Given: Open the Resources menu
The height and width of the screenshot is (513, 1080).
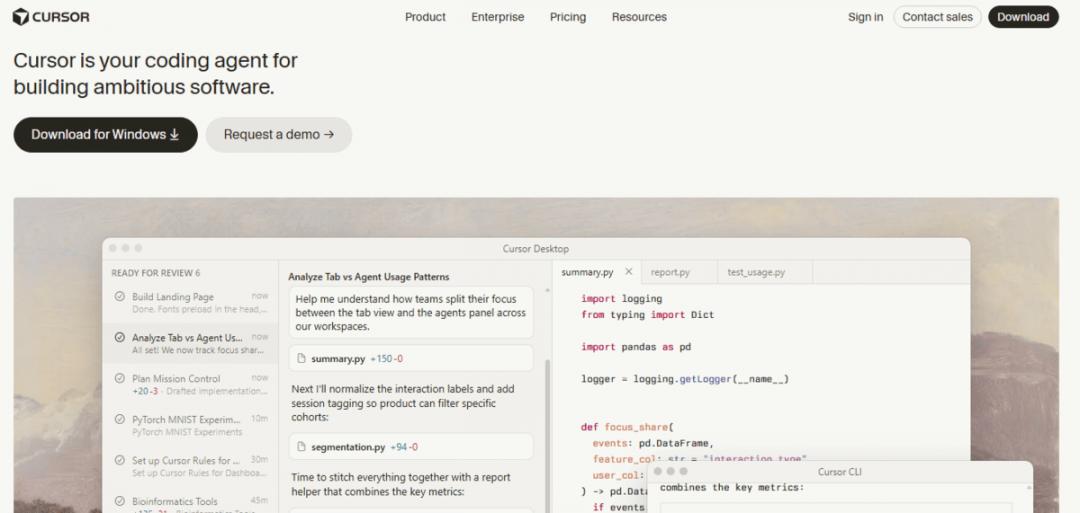Looking at the screenshot, I should [639, 17].
